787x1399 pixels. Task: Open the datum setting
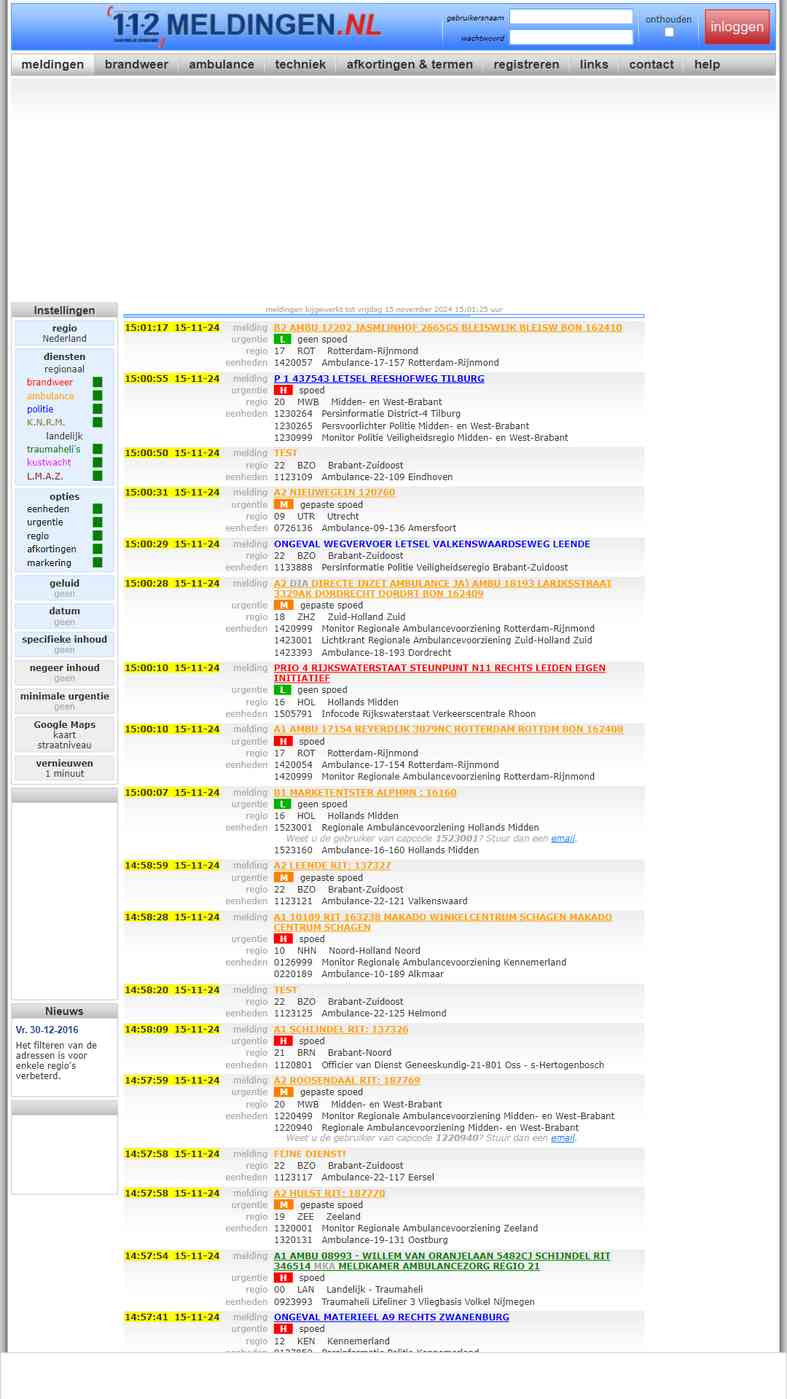point(64,616)
